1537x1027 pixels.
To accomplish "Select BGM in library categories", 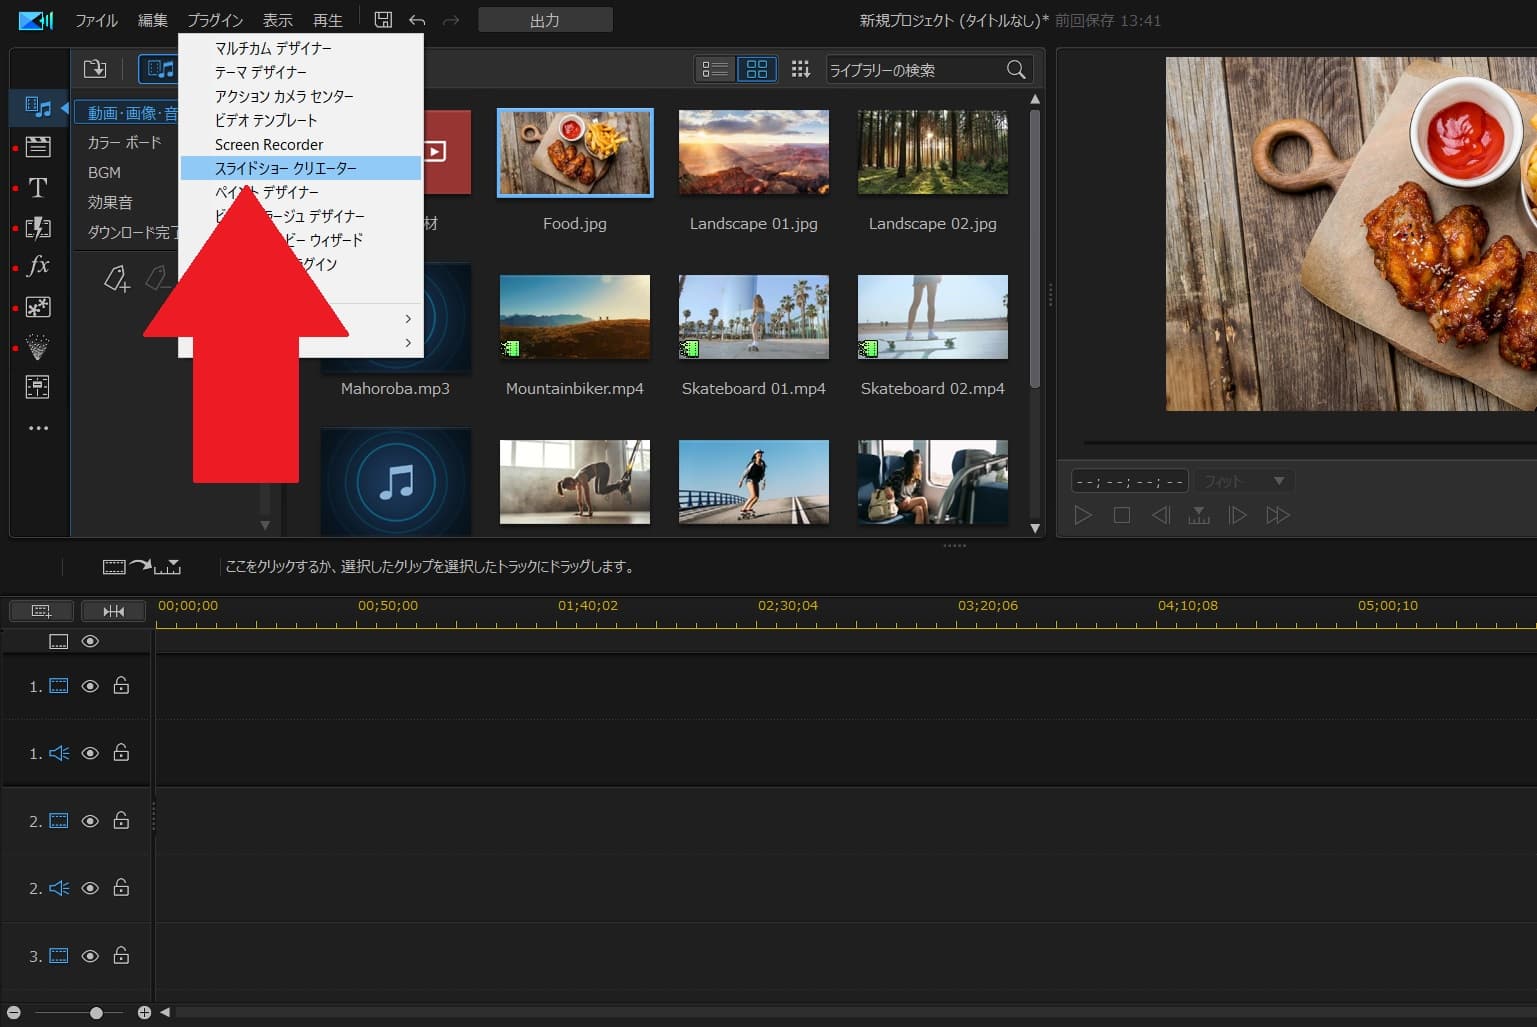I will tap(104, 172).
